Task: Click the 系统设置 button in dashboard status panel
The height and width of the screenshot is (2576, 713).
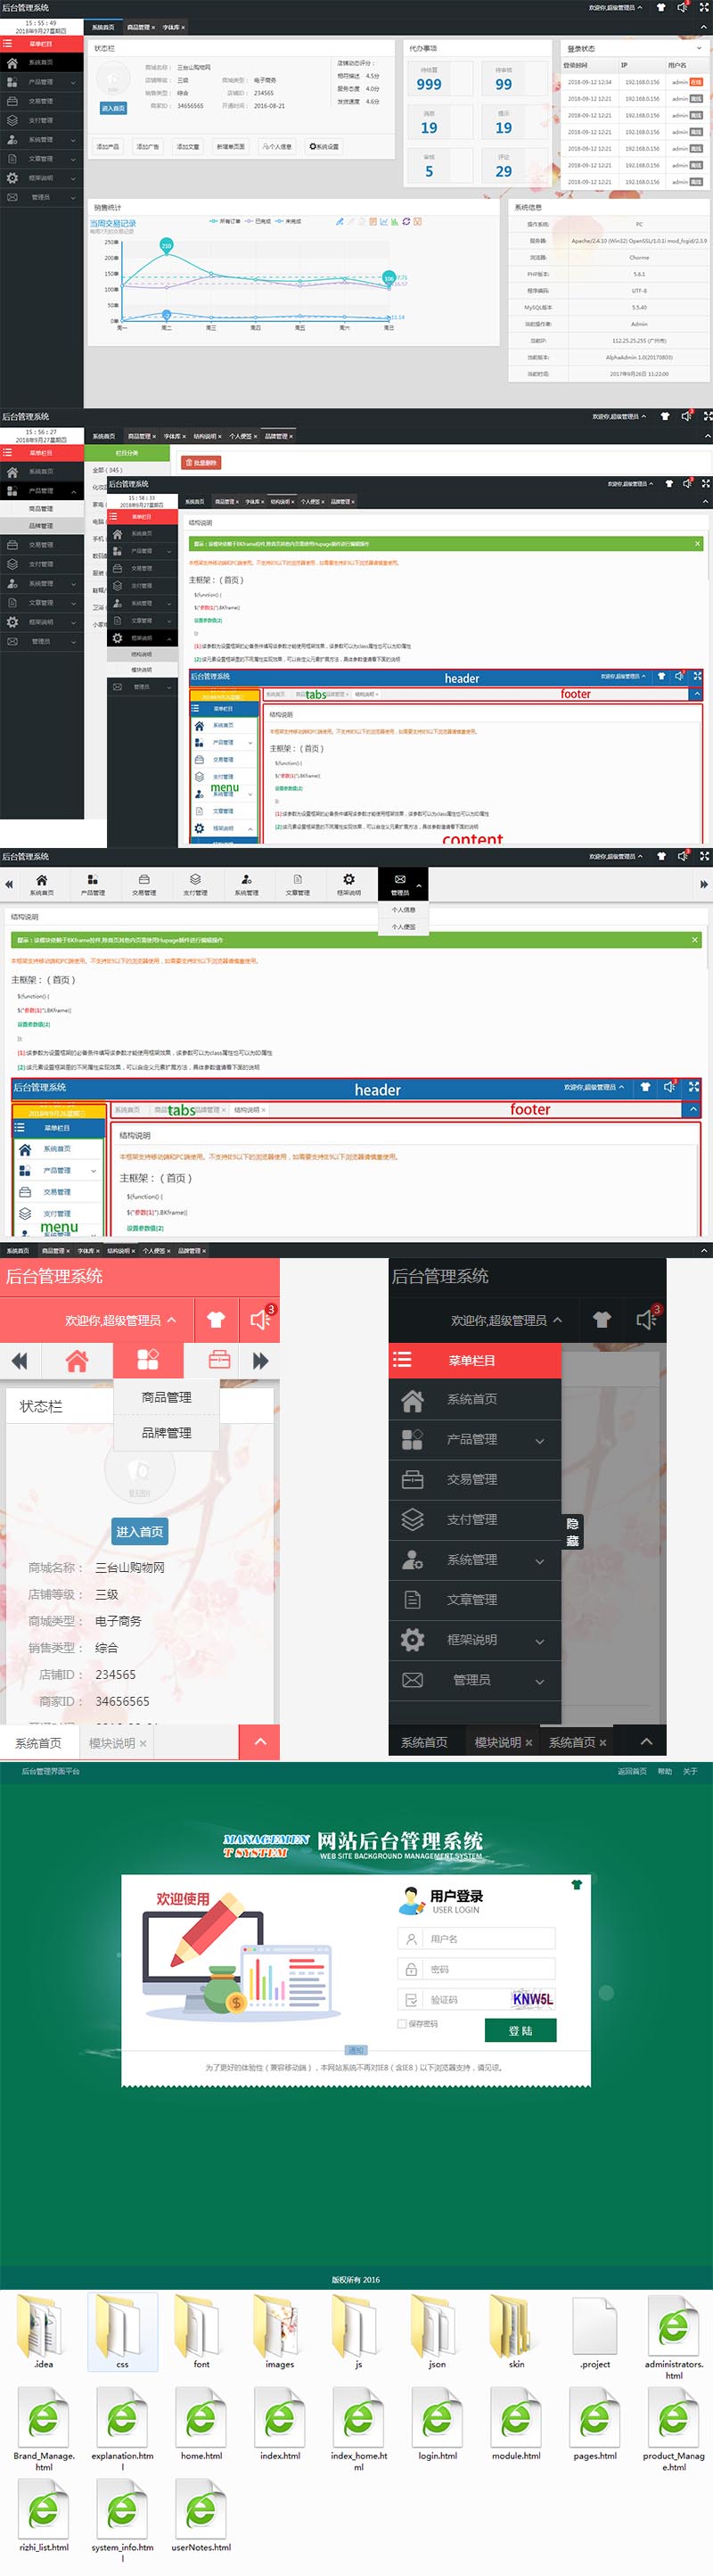Action: (x=323, y=146)
